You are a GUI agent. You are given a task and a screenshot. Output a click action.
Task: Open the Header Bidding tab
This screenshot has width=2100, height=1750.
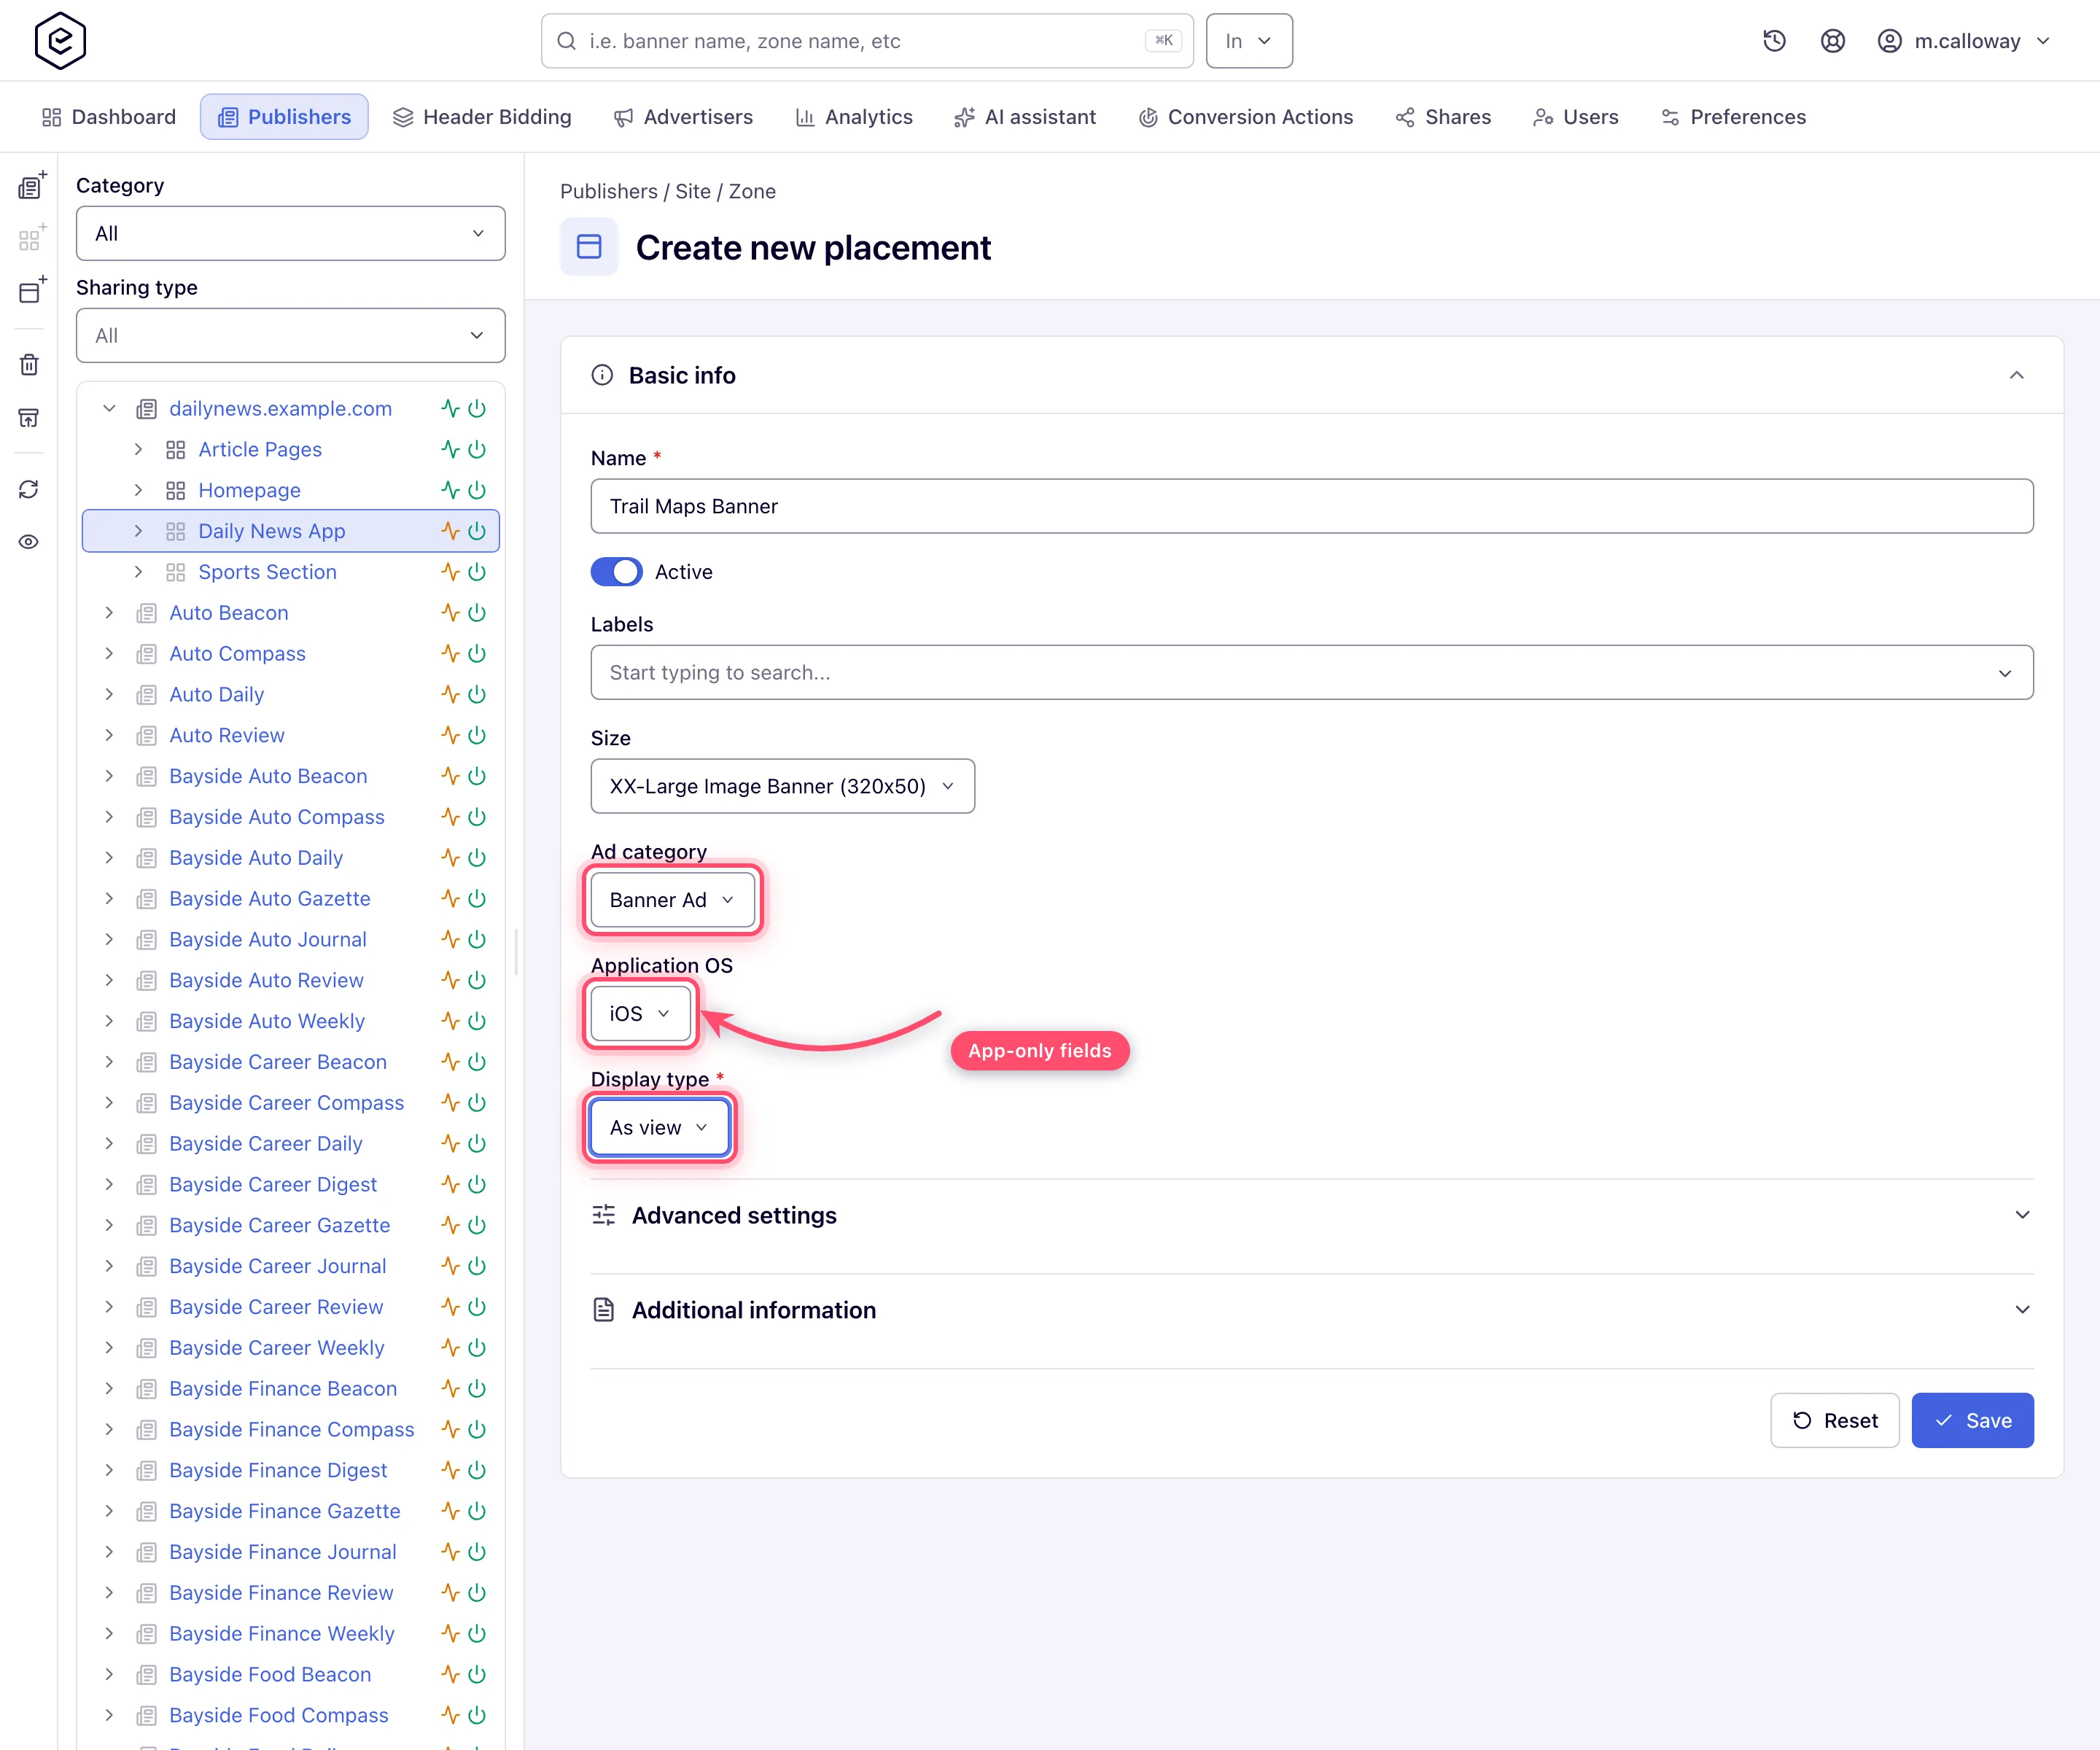click(x=482, y=117)
